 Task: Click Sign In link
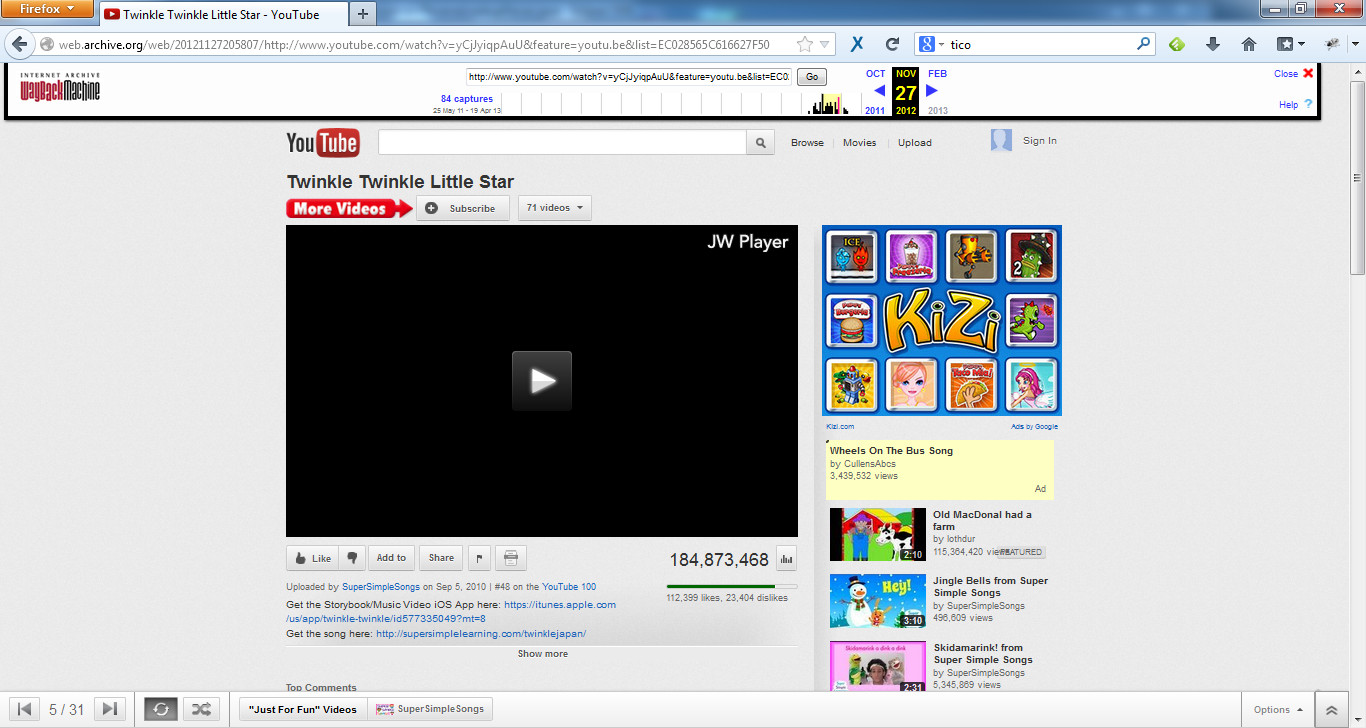coord(1040,141)
